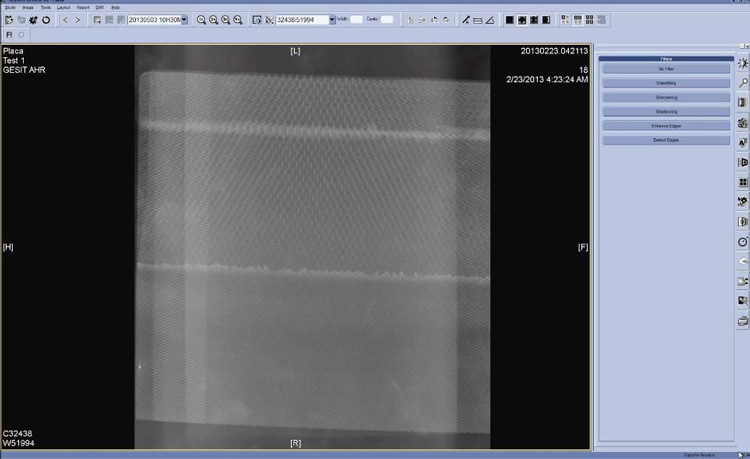750x459 pixels.
Task: Open the Report menu
Action: [x=83, y=8]
